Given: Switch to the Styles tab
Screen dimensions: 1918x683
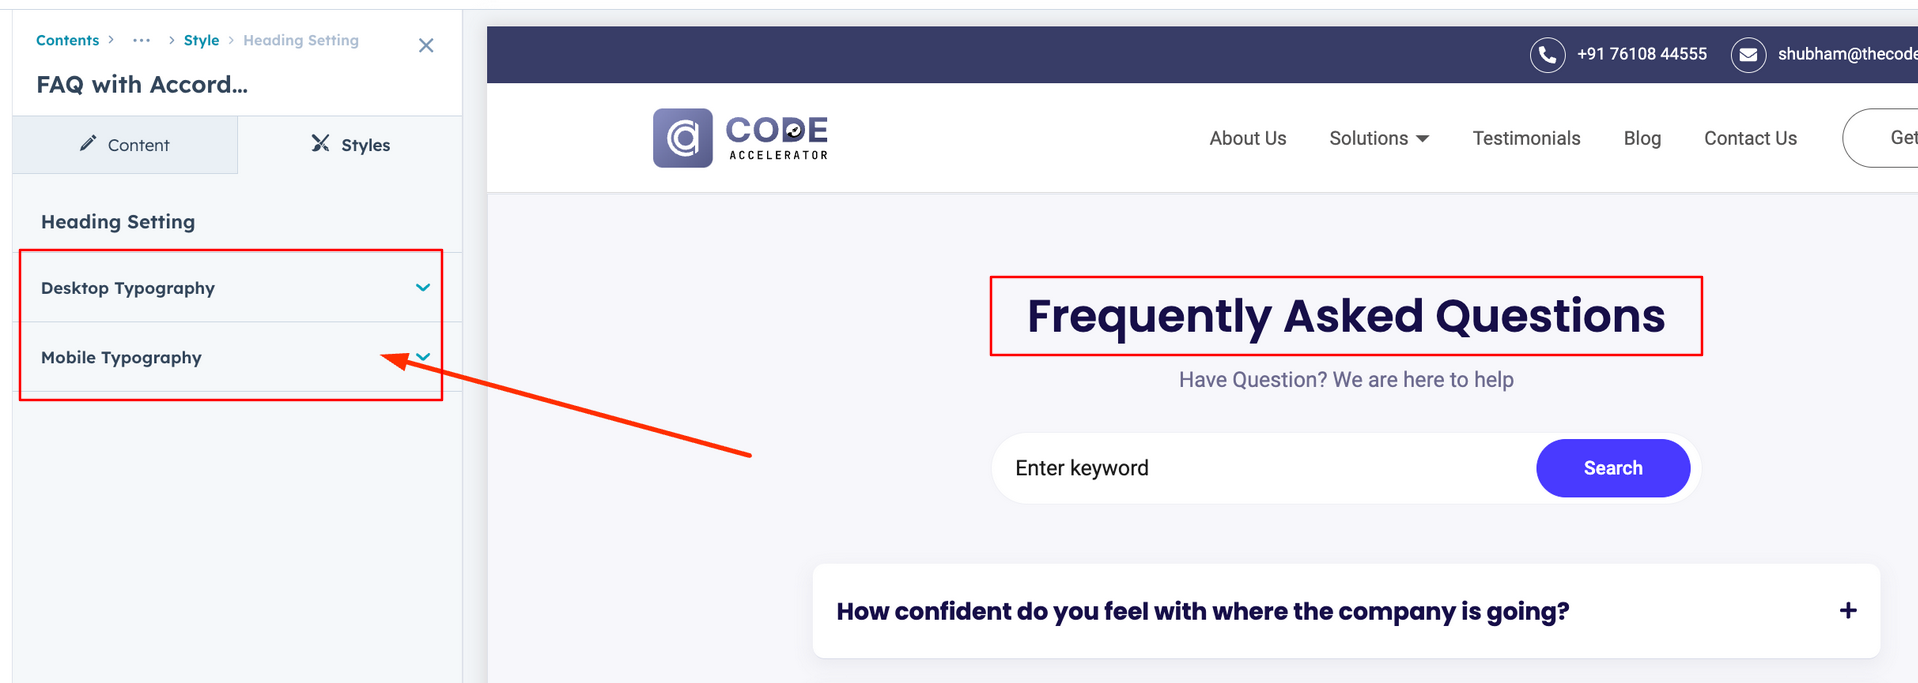Looking at the screenshot, I should [x=348, y=144].
